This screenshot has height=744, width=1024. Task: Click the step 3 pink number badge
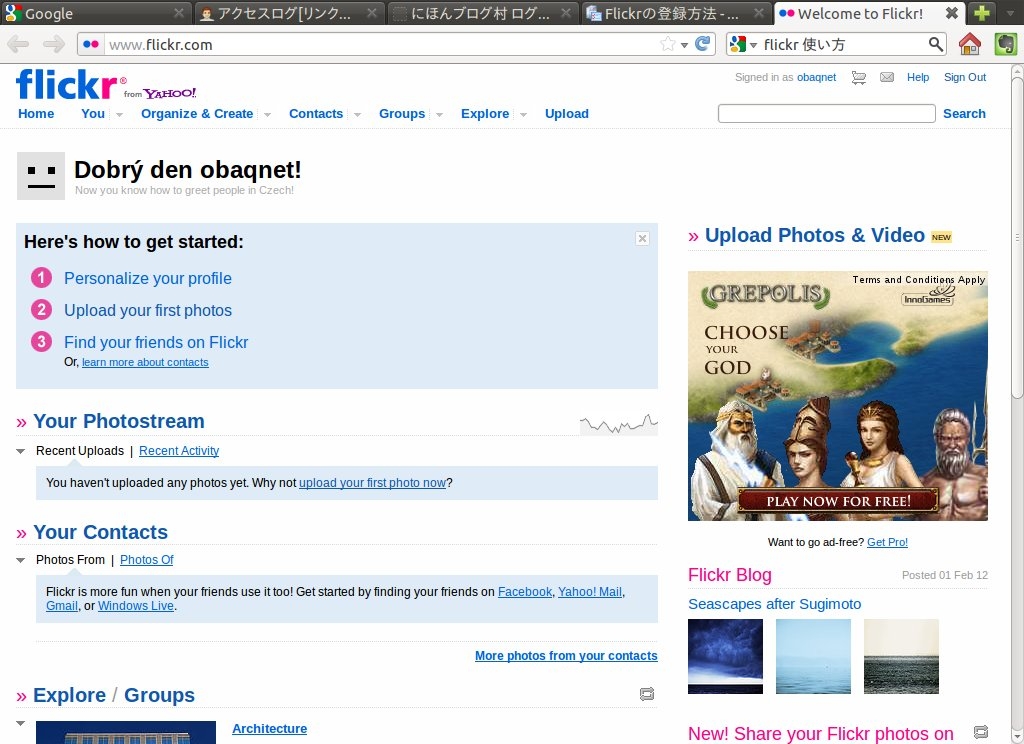pos(41,341)
